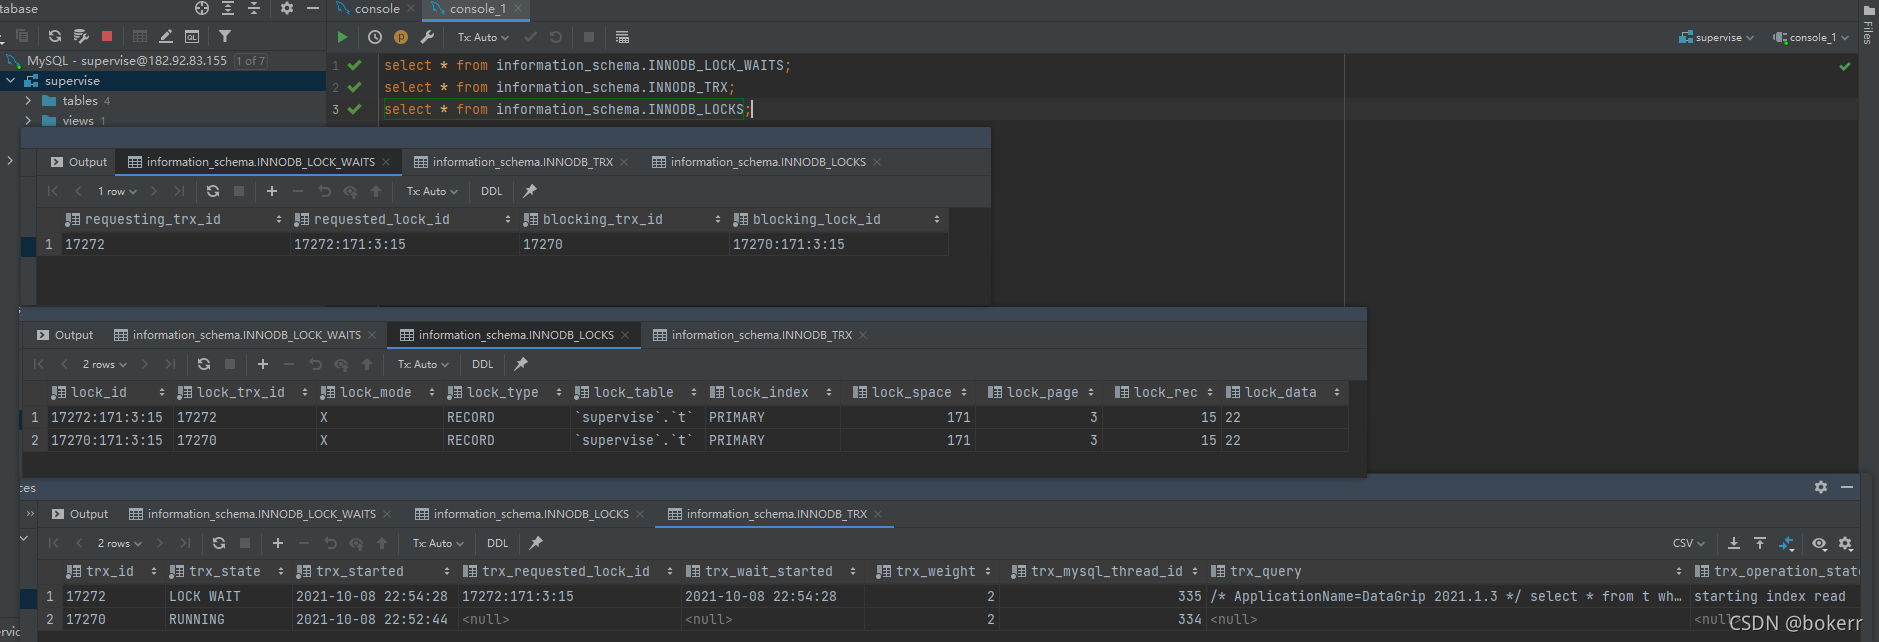Add a row in the LOCK_WAITS results panel
Viewport: 1879px width, 642px height.
272,191
